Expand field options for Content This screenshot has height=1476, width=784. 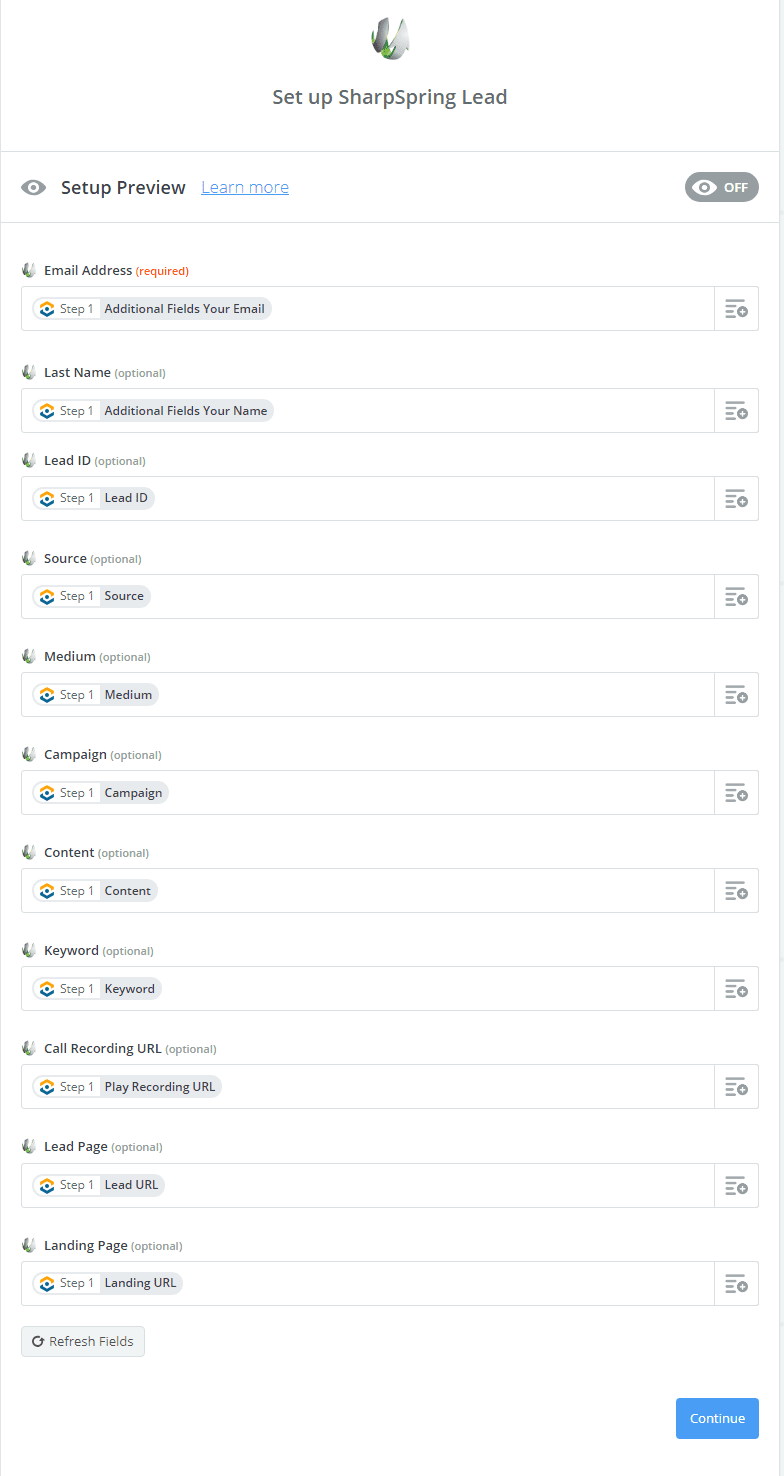pyautogui.click(x=736, y=891)
